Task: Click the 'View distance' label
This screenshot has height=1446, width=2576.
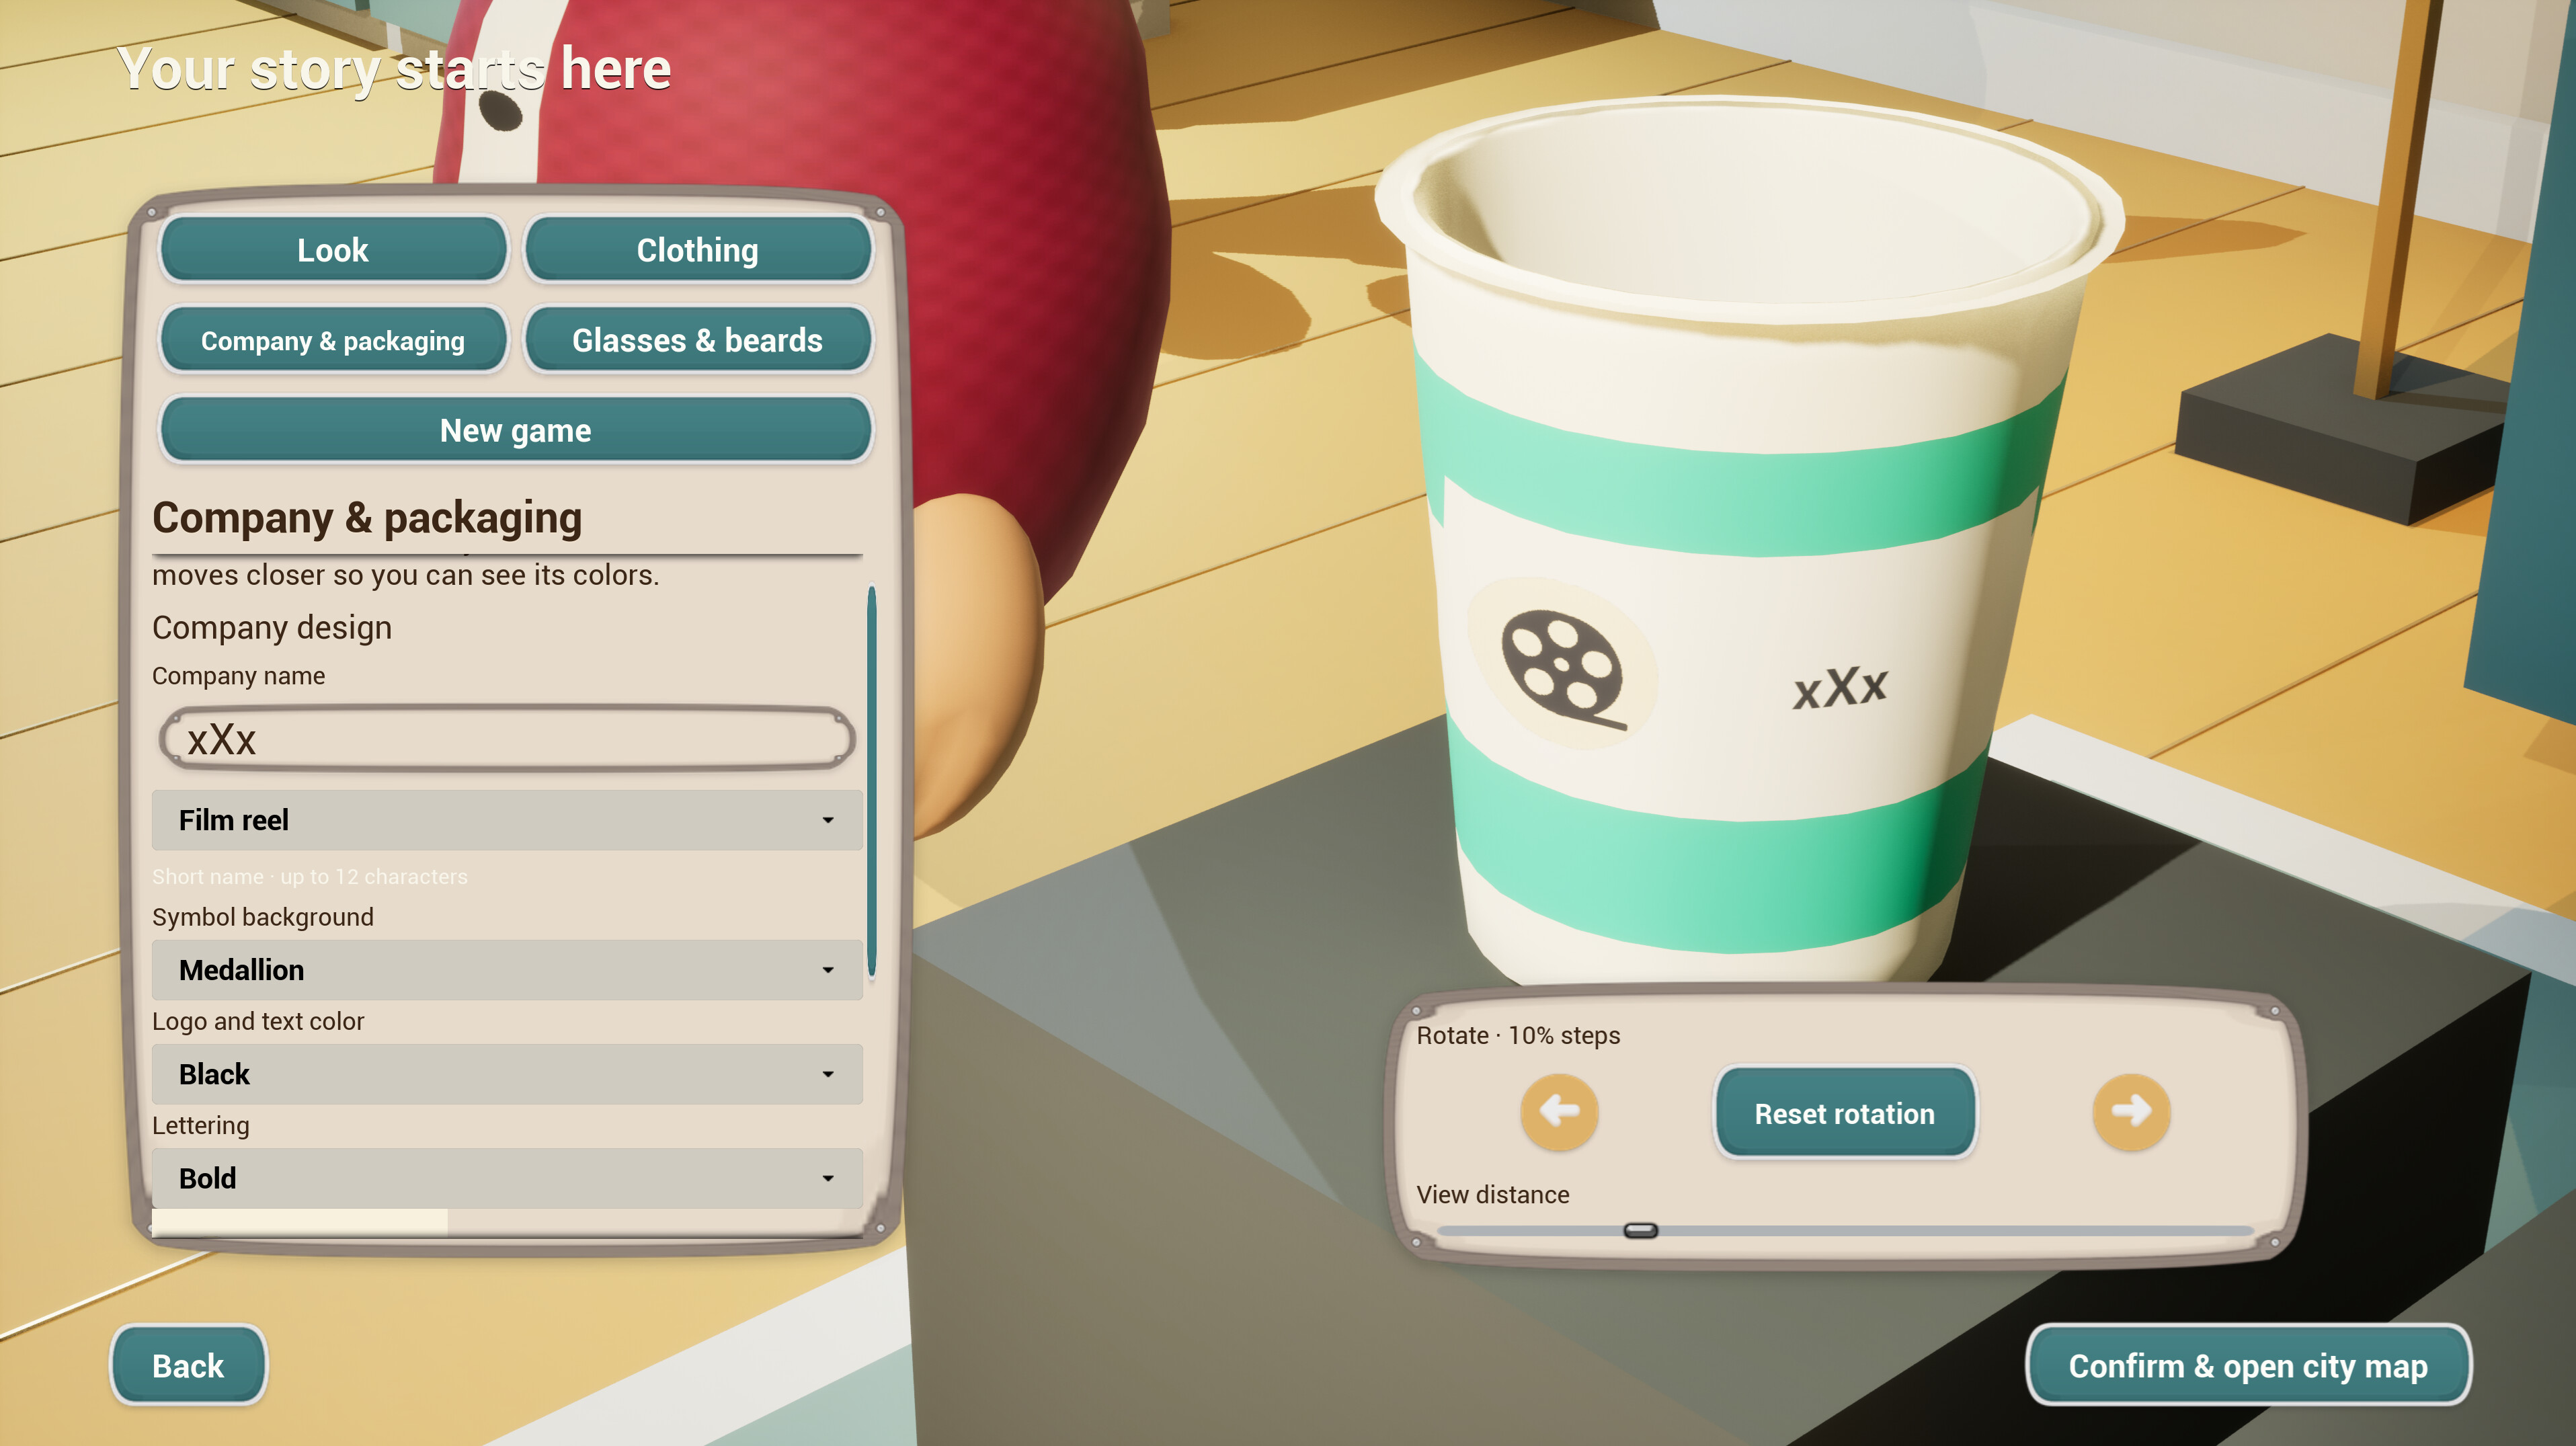Action: pyautogui.click(x=1493, y=1194)
